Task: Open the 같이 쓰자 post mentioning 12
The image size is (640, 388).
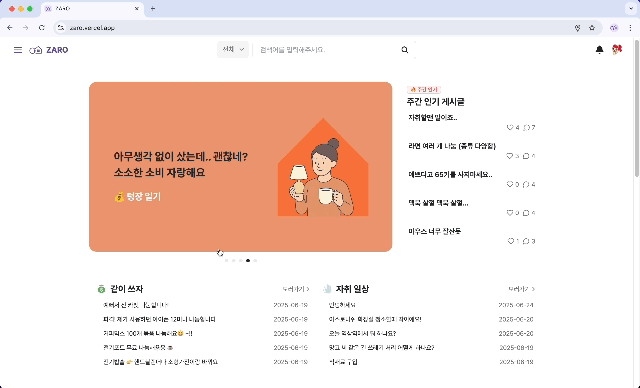Action: (x=205, y=319)
